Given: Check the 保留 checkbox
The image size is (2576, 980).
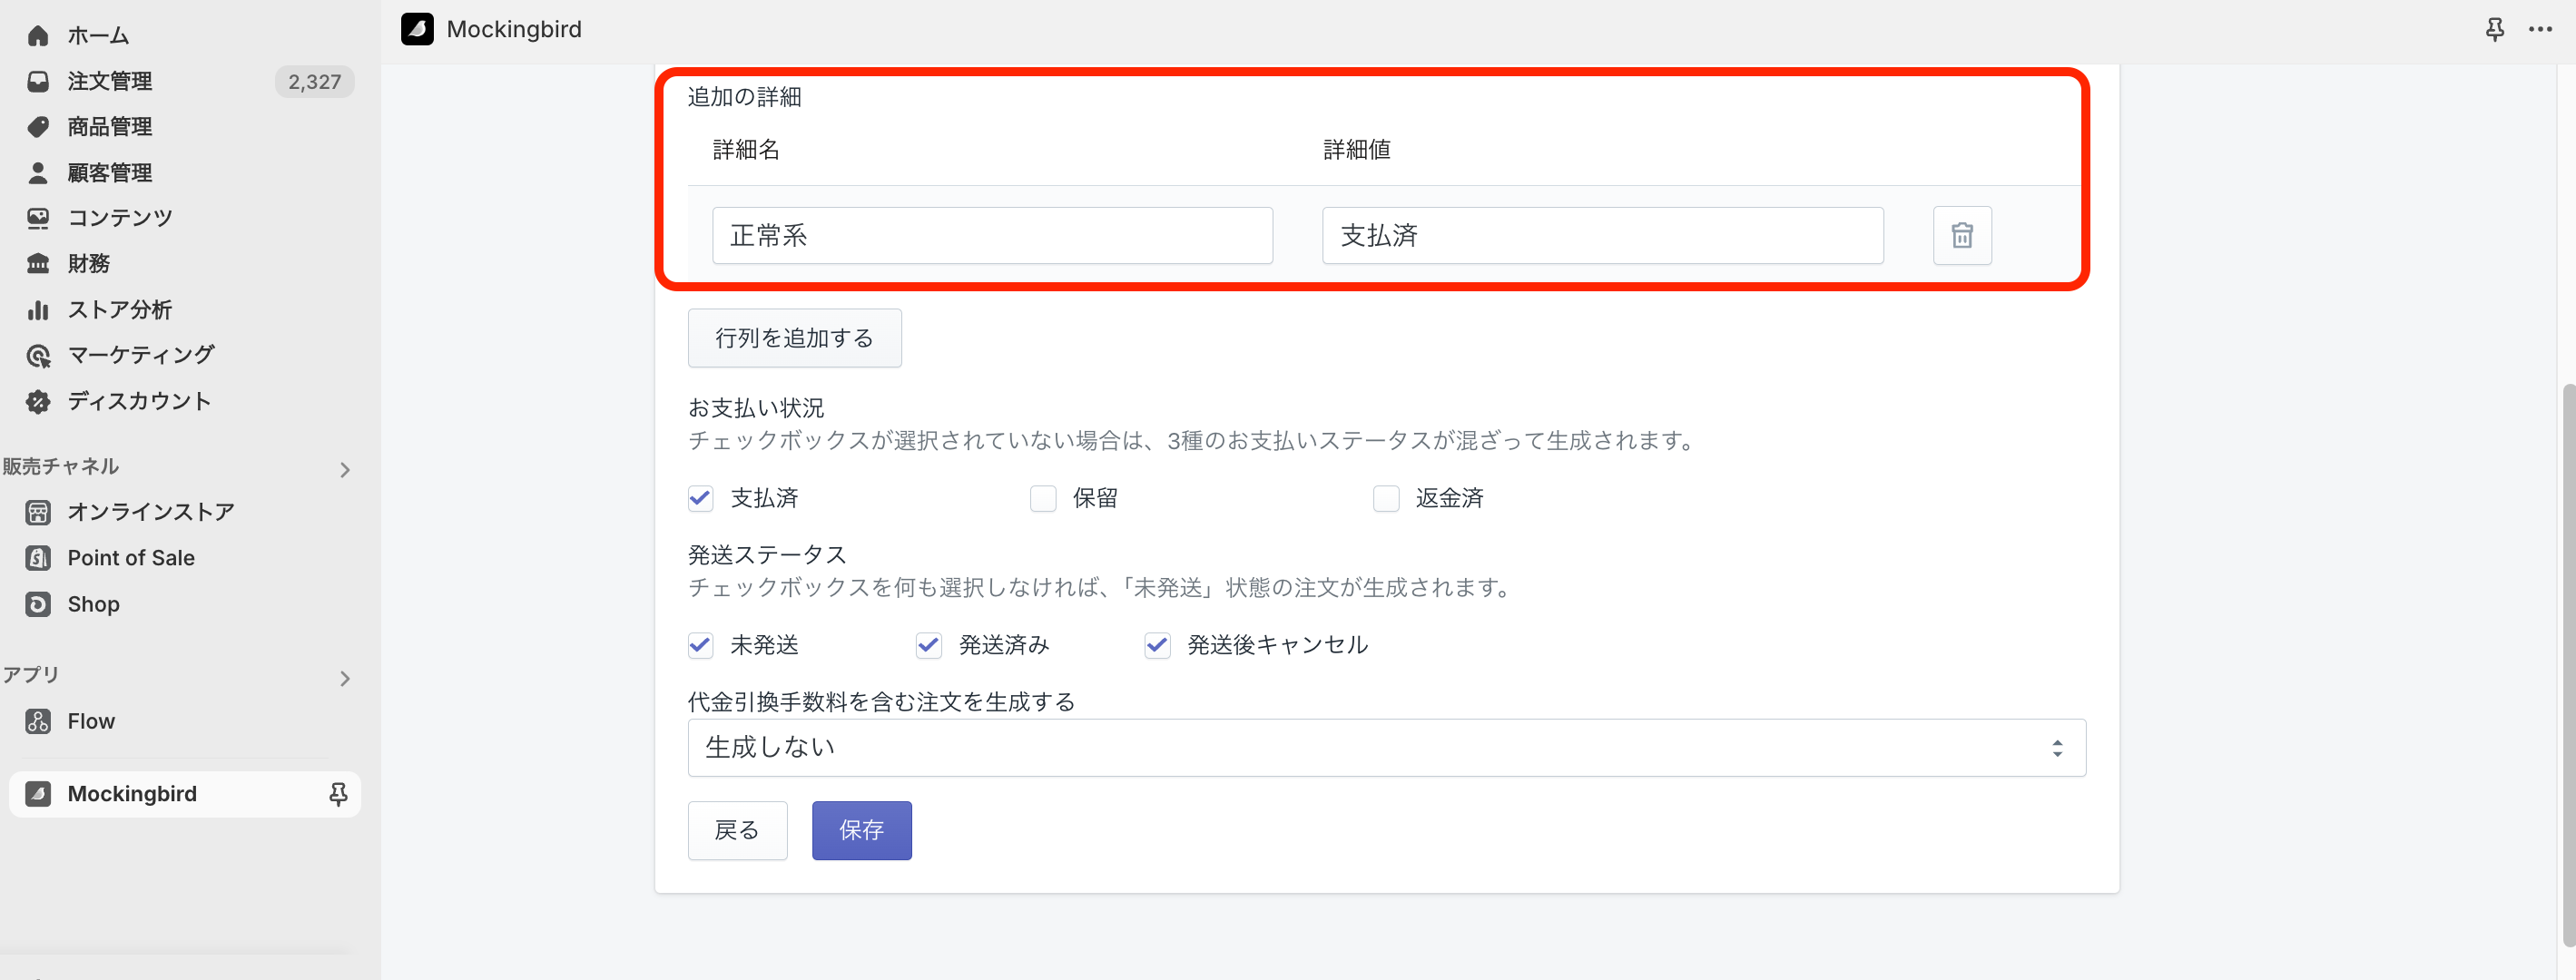Looking at the screenshot, I should tap(1043, 498).
